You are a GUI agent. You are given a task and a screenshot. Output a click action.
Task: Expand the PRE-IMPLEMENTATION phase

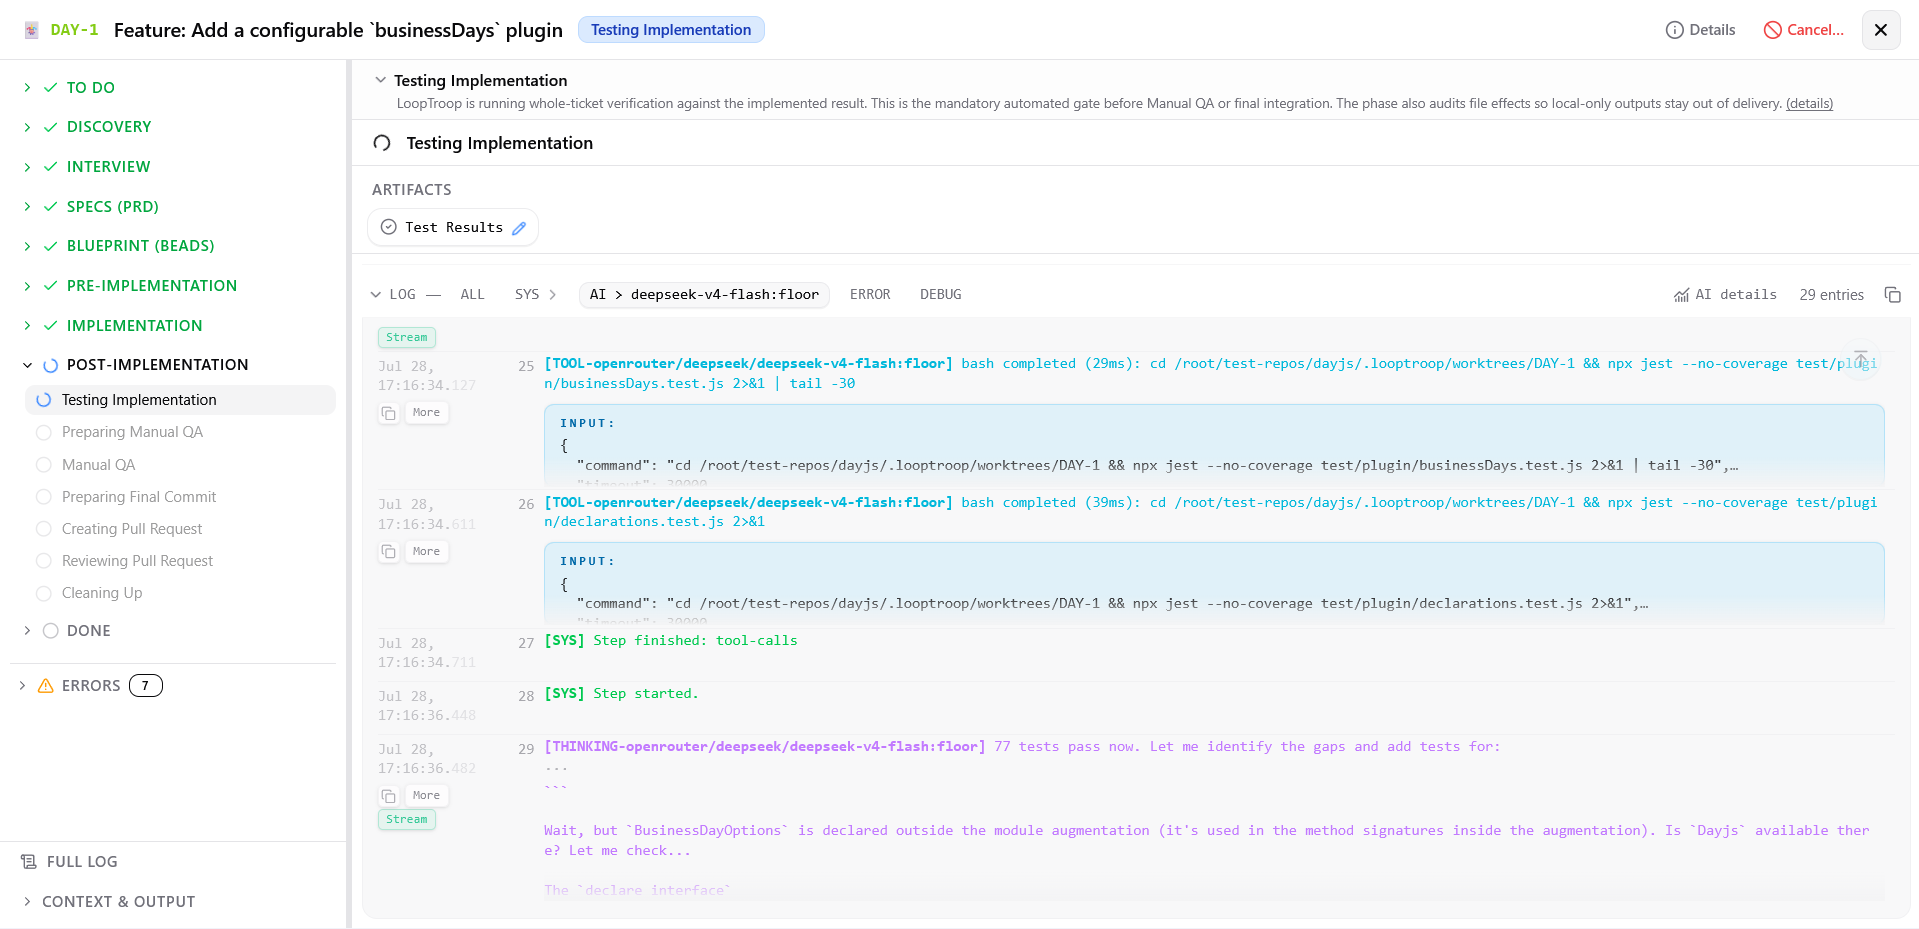27,286
